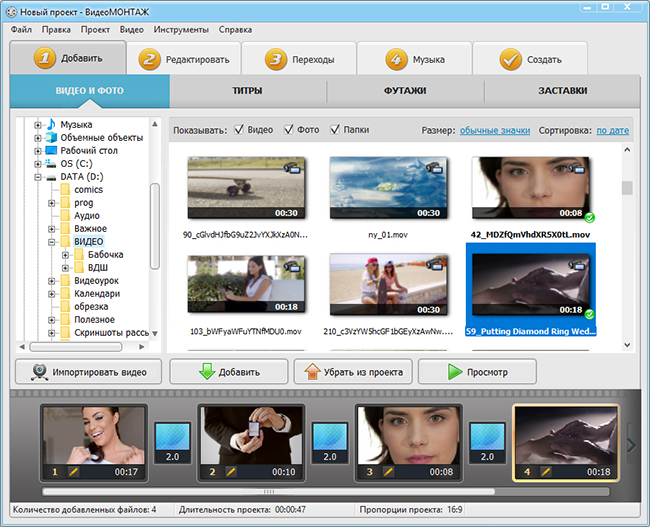Viewport: 650px width, 527px height.
Task: Click the Рабочий стол desktop icon
Action: click(51, 150)
